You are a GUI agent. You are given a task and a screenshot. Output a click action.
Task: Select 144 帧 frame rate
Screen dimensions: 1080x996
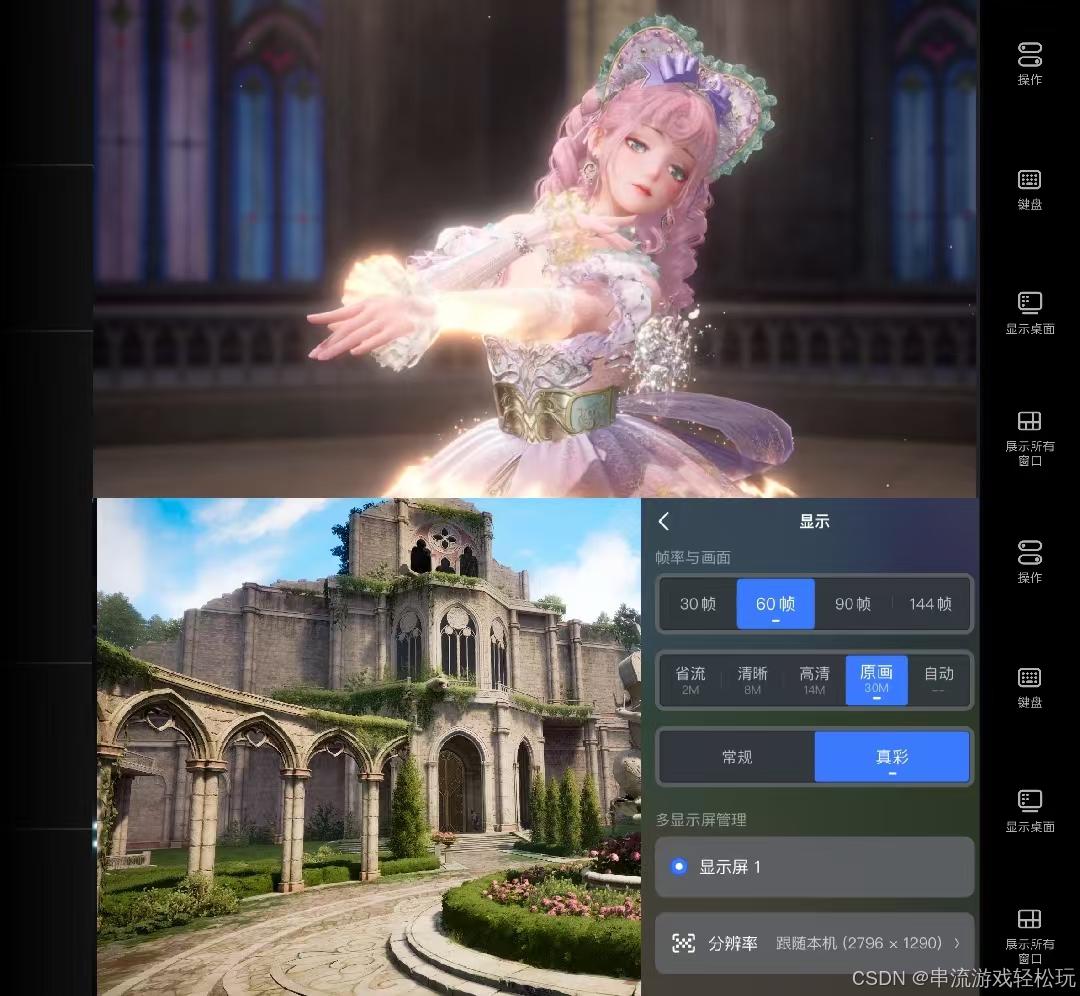[931, 604]
